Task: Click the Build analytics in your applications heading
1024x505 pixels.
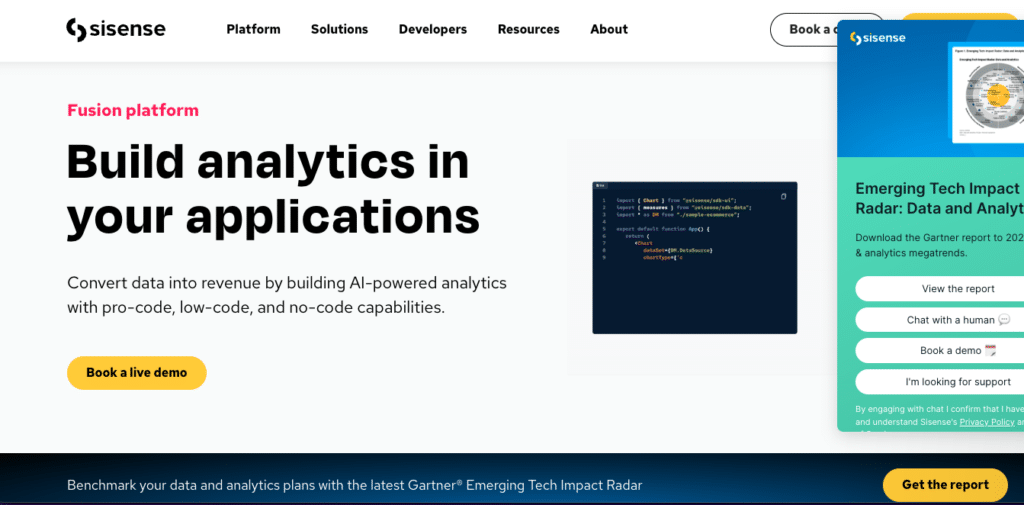Action: tap(274, 188)
